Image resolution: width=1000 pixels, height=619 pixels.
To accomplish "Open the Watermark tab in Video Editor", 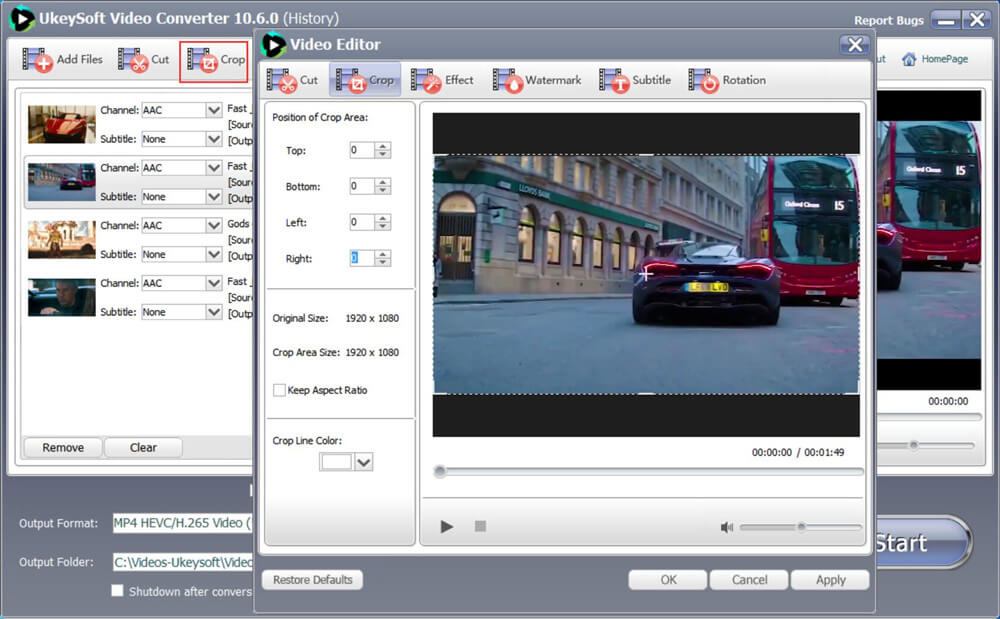I will click(537, 80).
